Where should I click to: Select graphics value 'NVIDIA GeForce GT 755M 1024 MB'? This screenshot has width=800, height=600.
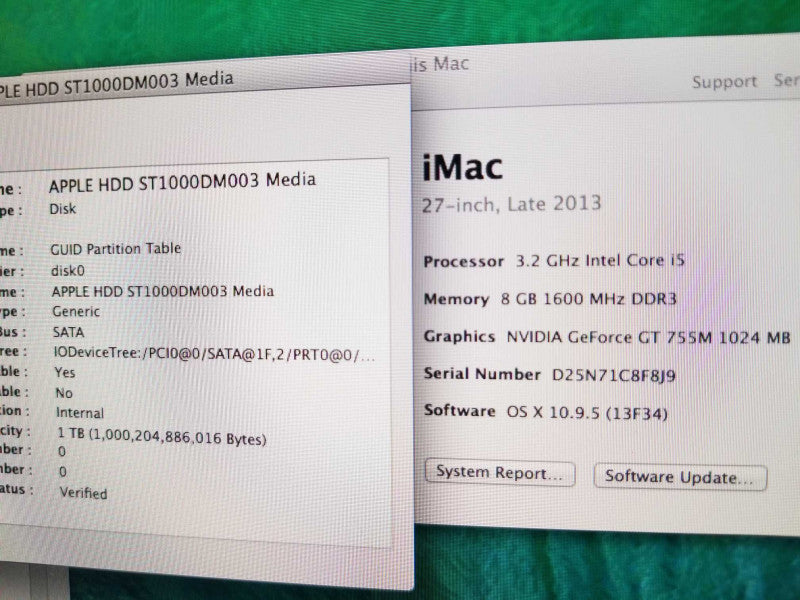[648, 337]
